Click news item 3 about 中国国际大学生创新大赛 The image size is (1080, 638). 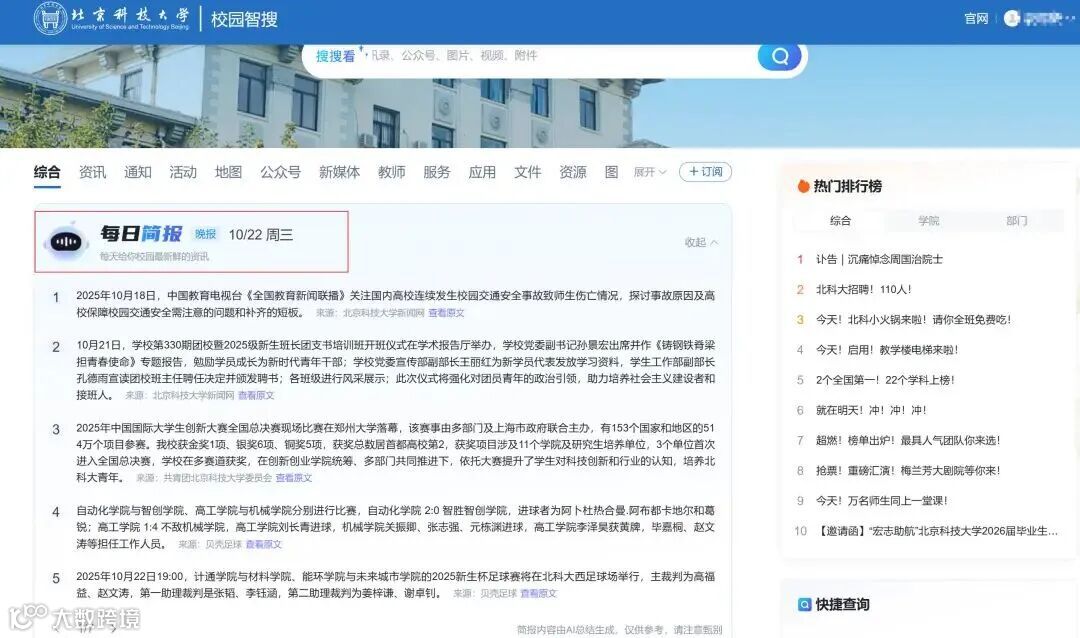pos(395,453)
